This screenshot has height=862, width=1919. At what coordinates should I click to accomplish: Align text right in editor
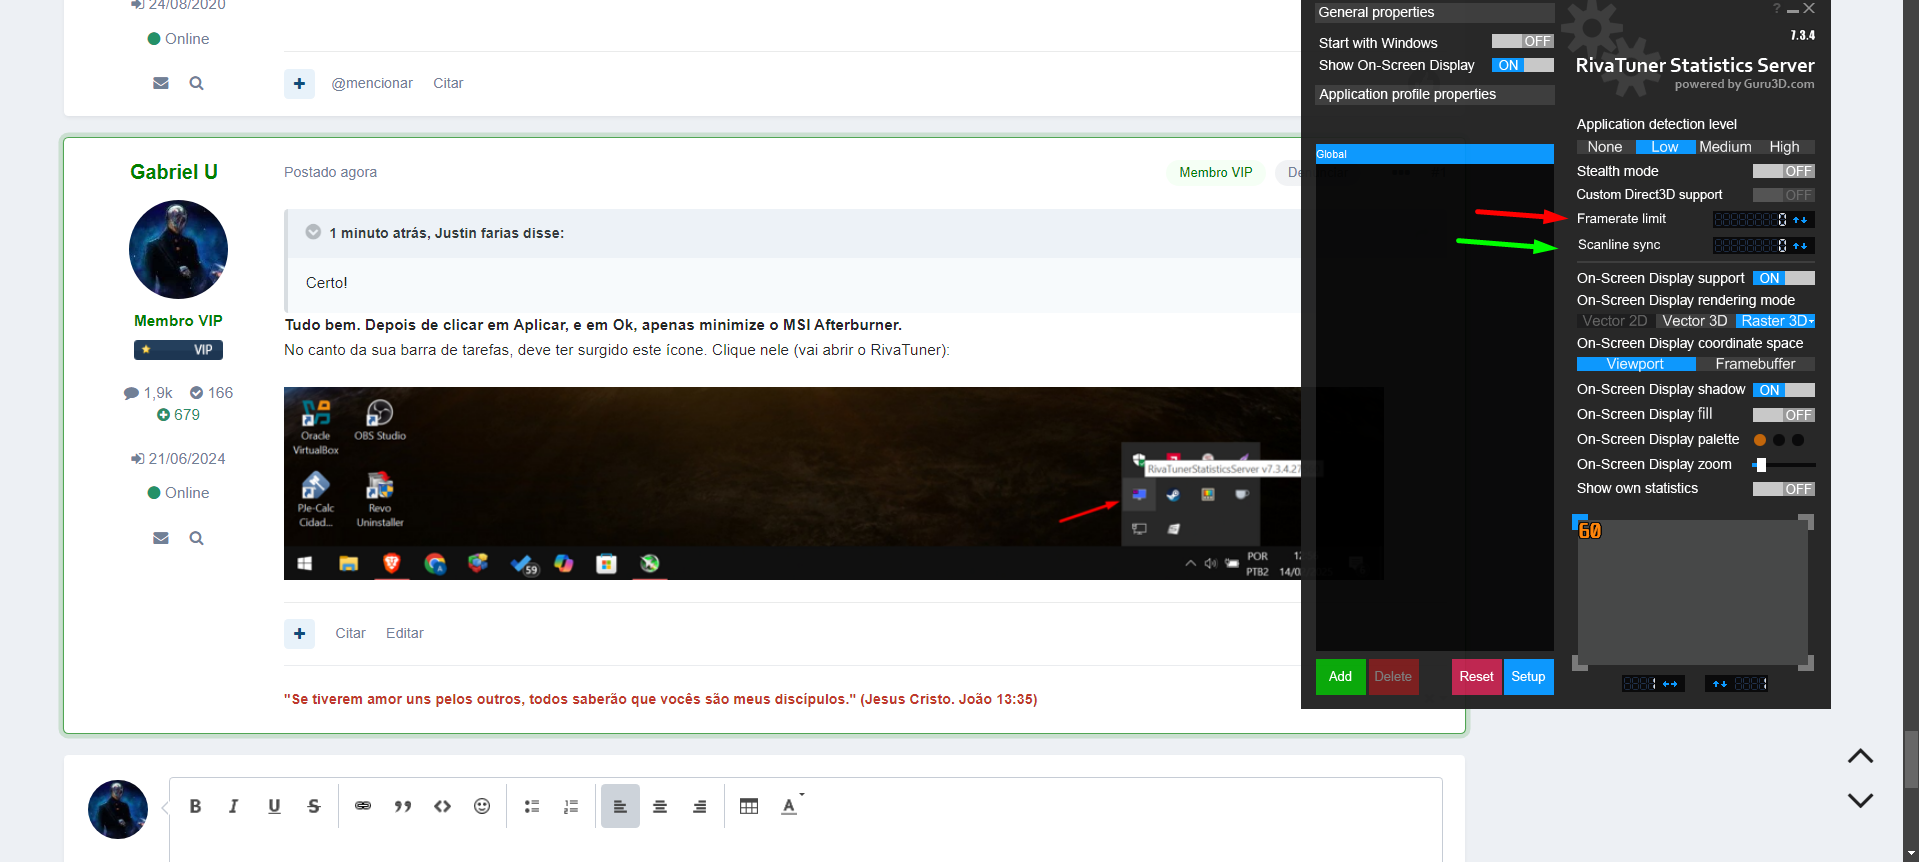(x=700, y=806)
